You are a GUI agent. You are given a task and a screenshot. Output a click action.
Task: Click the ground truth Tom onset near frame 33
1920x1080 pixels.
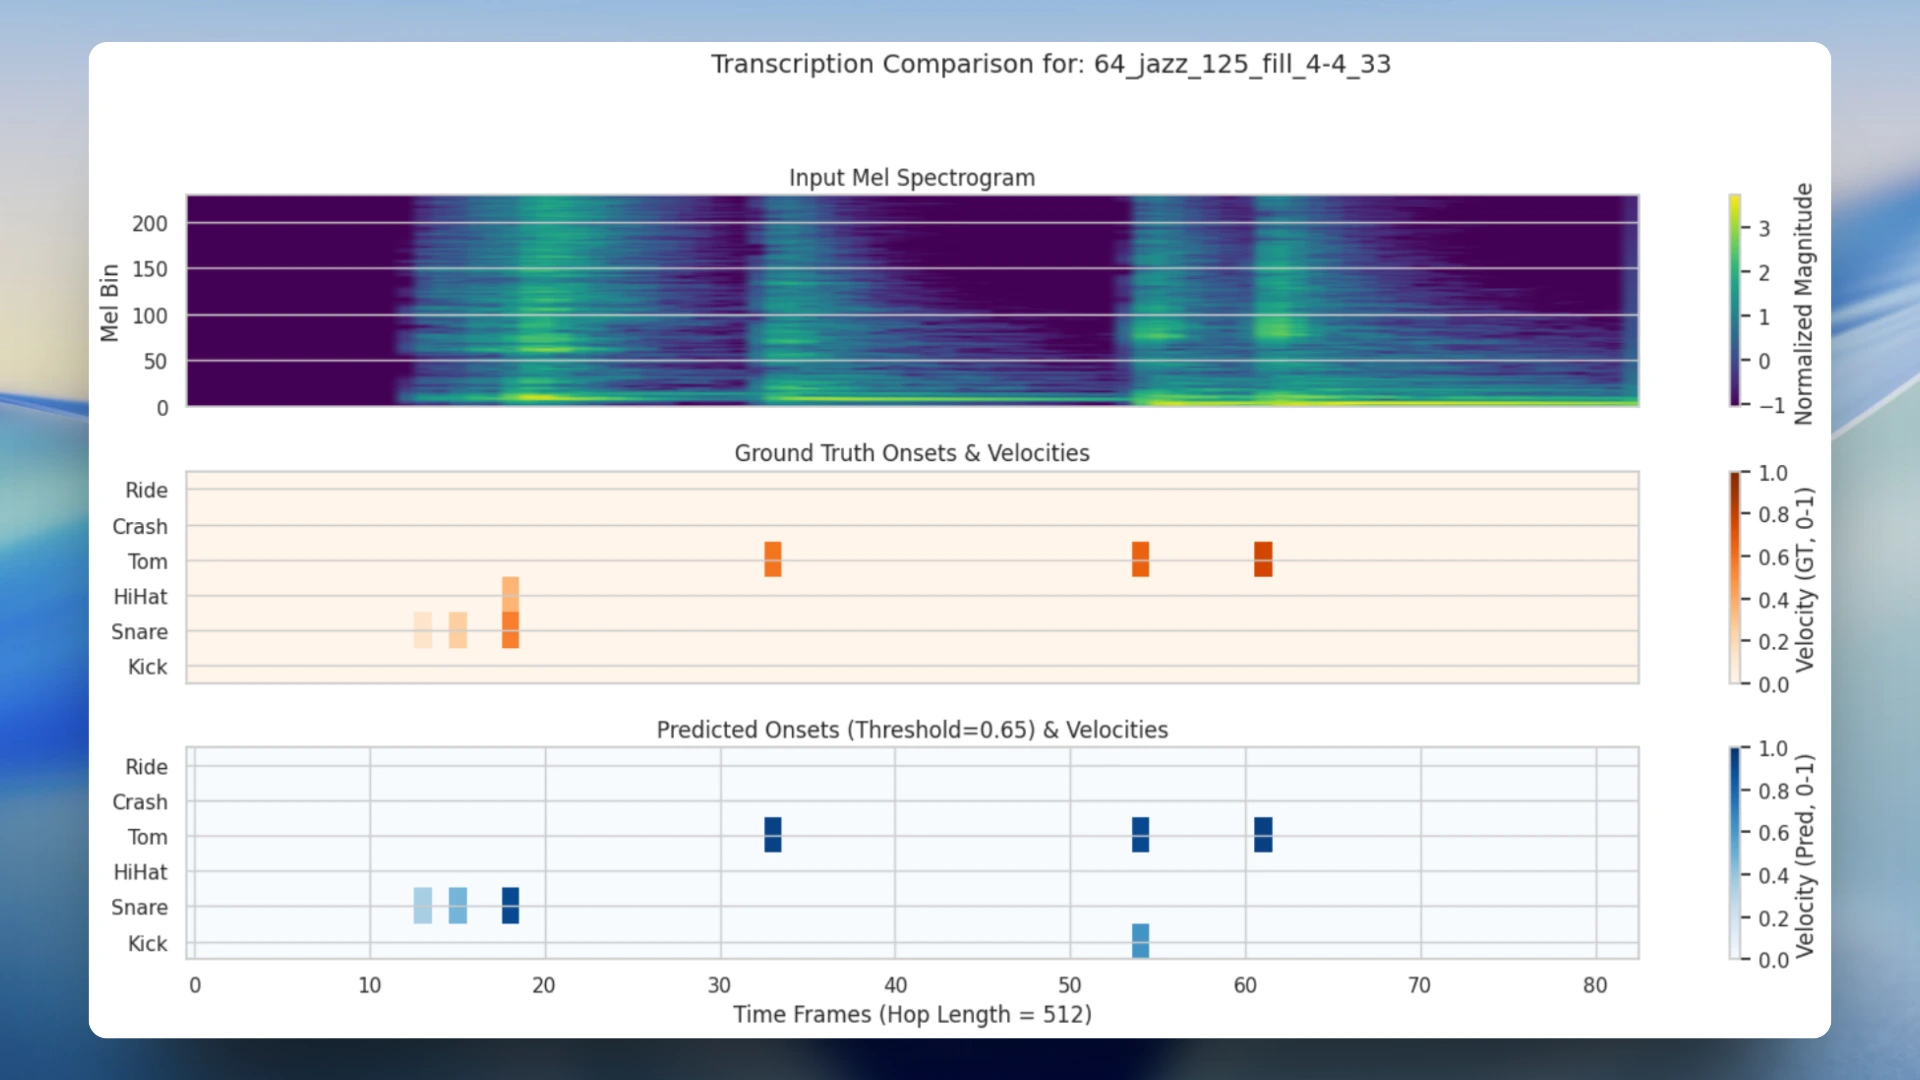pyautogui.click(x=772, y=559)
